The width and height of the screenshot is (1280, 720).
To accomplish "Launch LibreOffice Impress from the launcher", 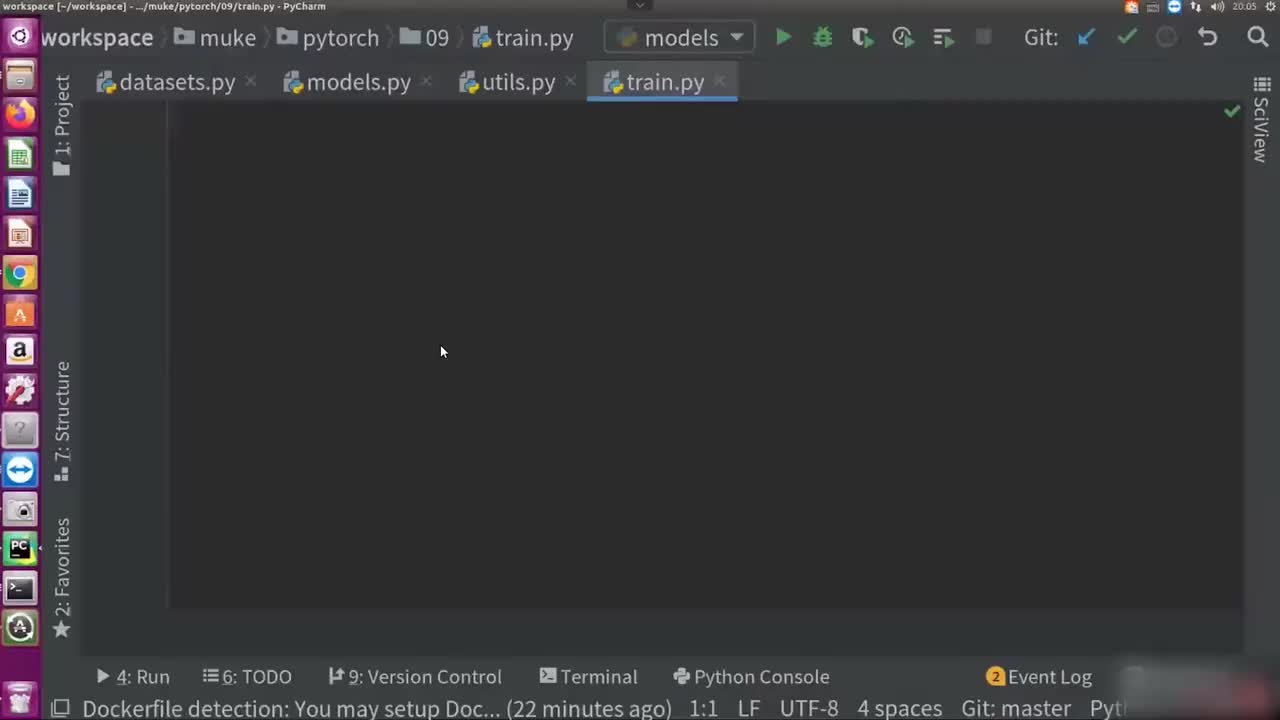I will click(x=20, y=234).
